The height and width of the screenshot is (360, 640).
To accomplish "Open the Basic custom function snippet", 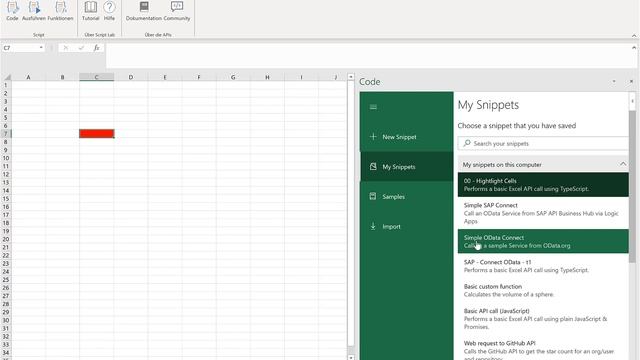I will [x=543, y=290].
